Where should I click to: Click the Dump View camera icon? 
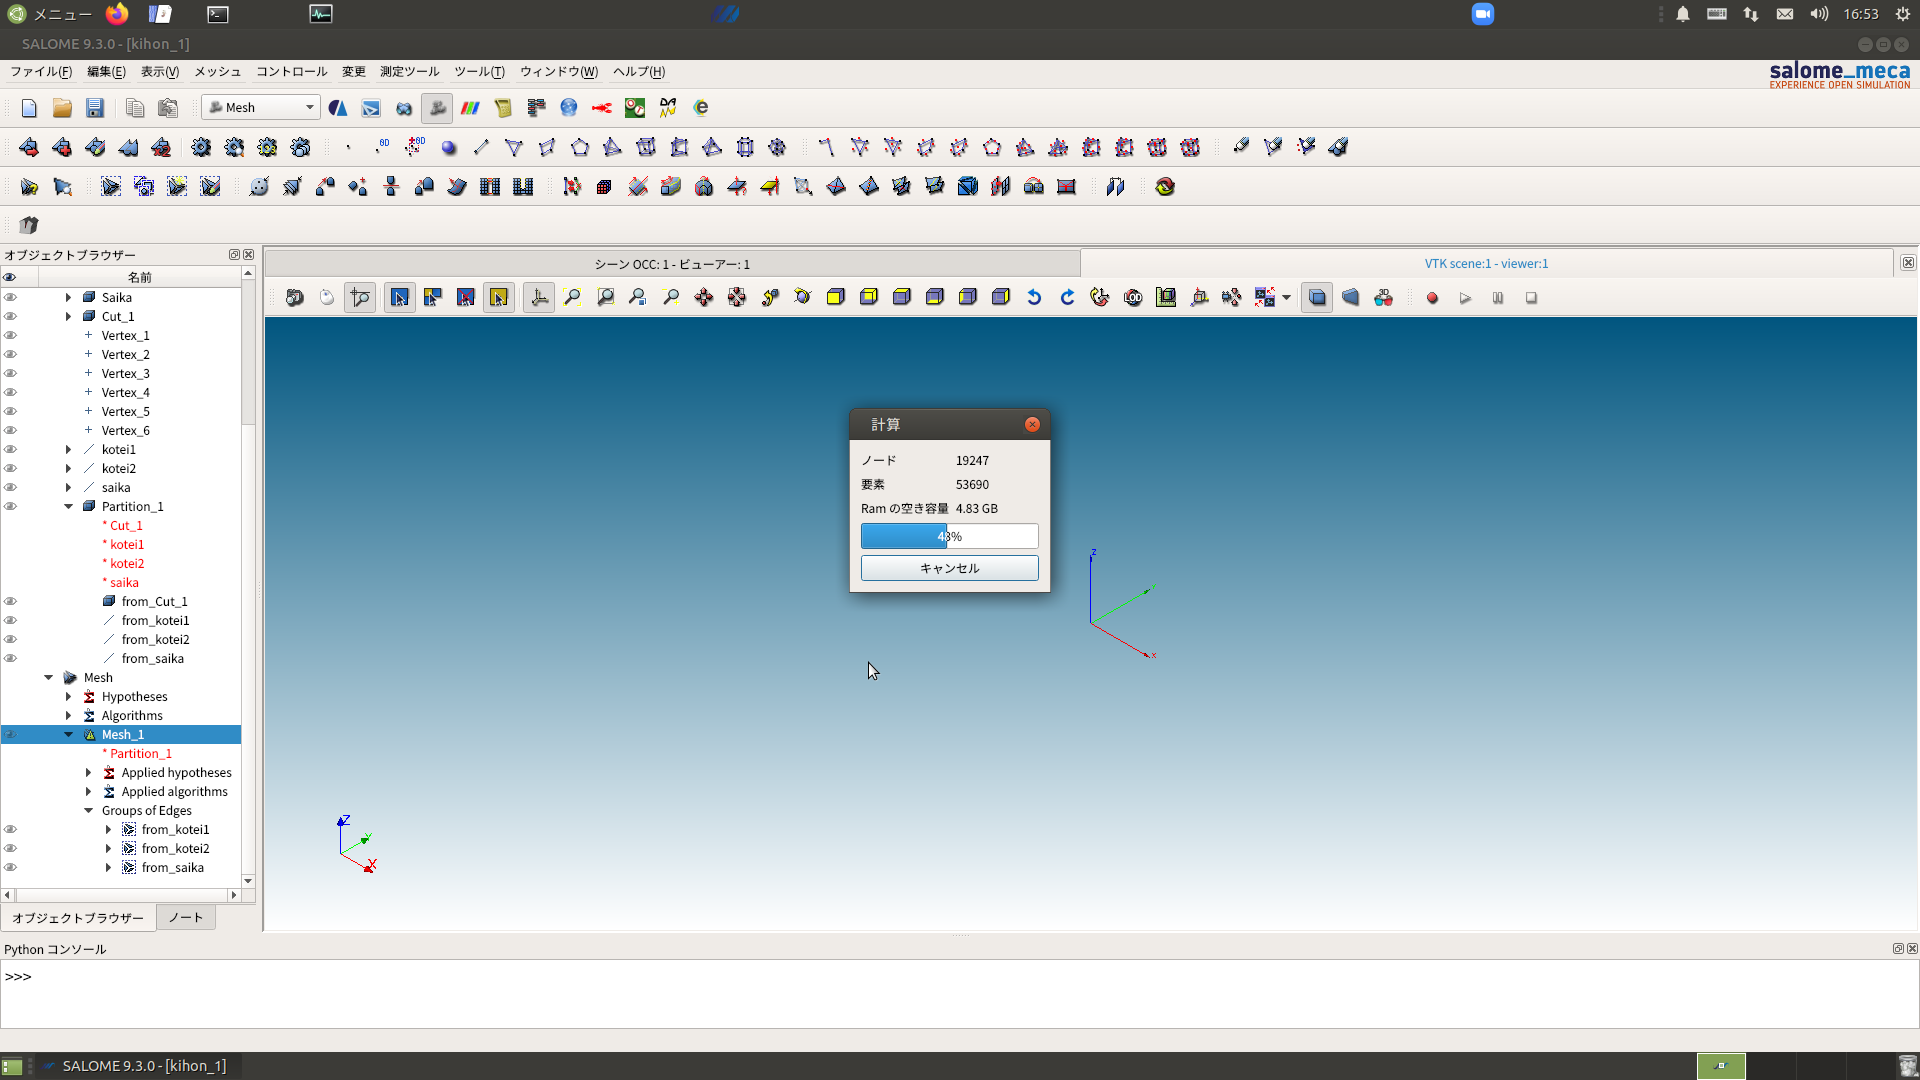pos(295,298)
